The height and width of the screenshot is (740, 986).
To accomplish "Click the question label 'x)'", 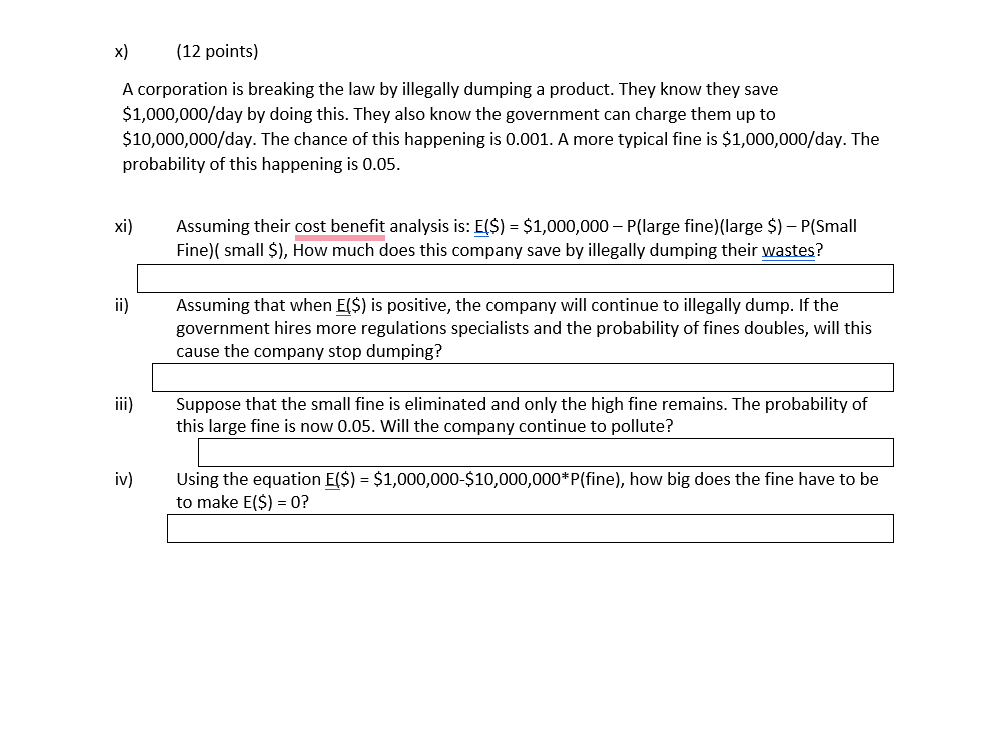I will 118,51.
